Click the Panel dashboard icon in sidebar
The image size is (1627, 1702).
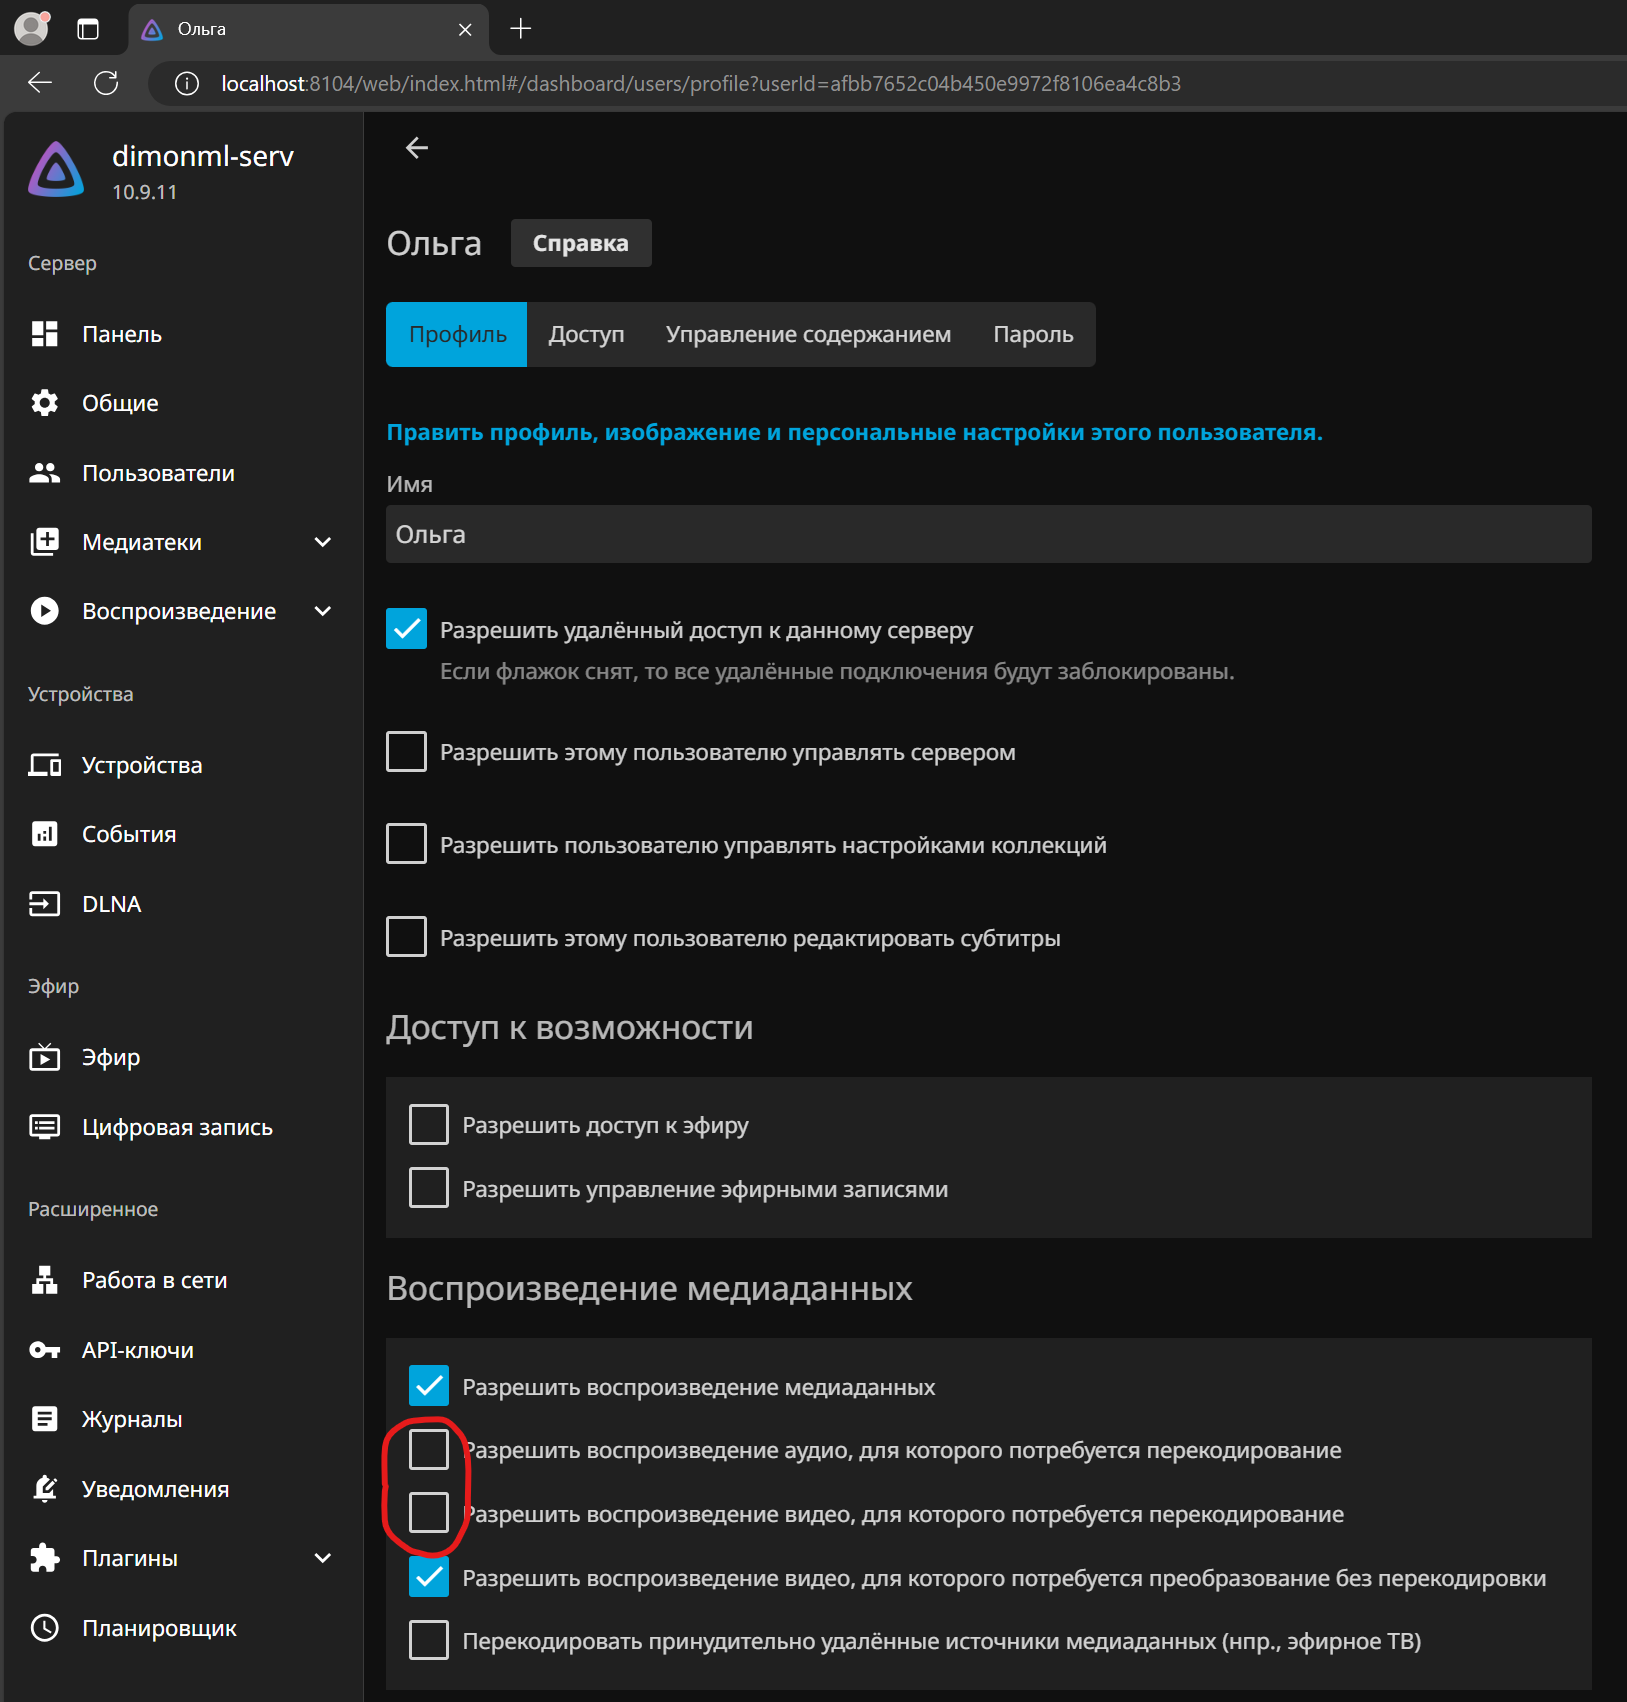[44, 334]
